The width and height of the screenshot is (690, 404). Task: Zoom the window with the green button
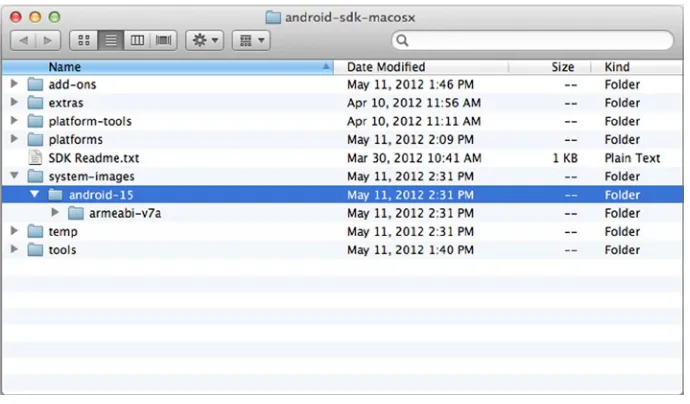[54, 17]
